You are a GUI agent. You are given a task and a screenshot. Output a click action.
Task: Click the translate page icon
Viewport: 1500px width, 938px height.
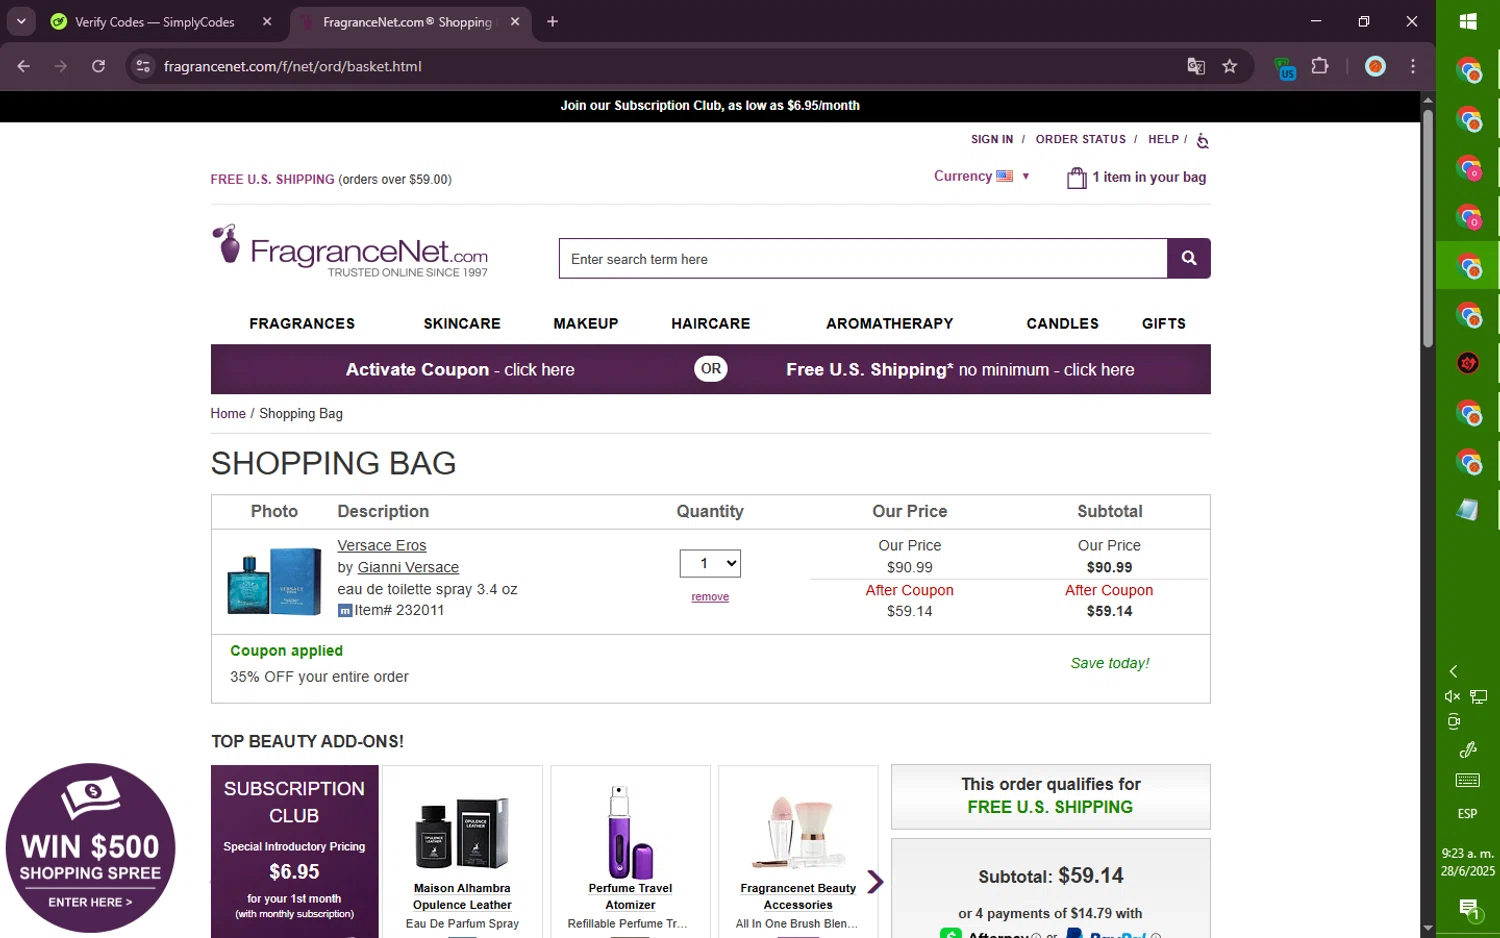tap(1195, 66)
